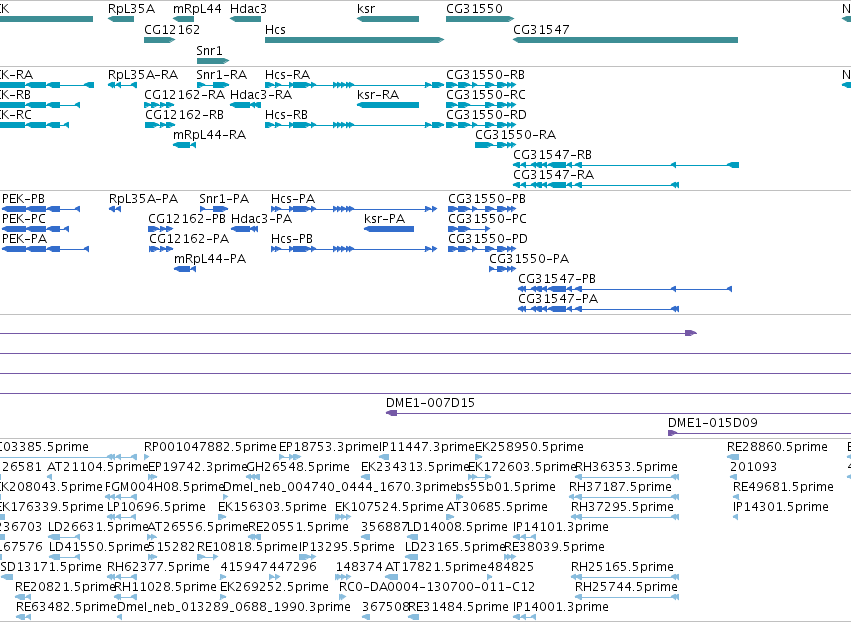Click the RH37295.5prime EST label

coord(623,507)
